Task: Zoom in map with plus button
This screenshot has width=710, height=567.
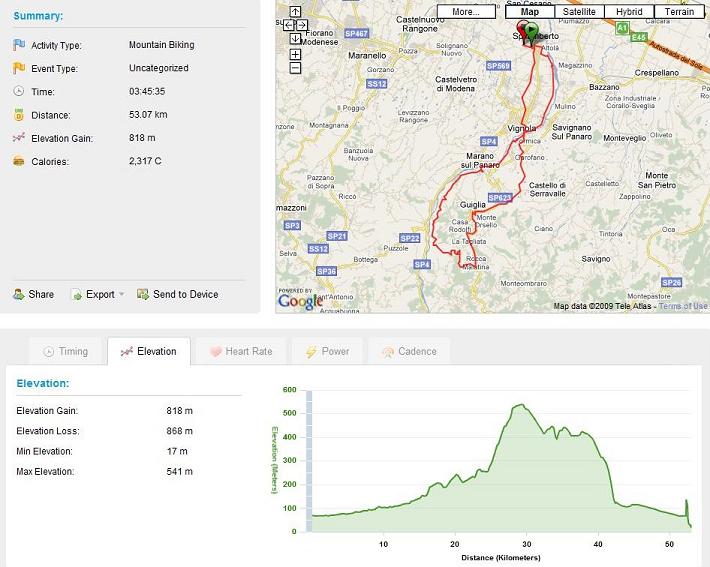Action: (295, 54)
